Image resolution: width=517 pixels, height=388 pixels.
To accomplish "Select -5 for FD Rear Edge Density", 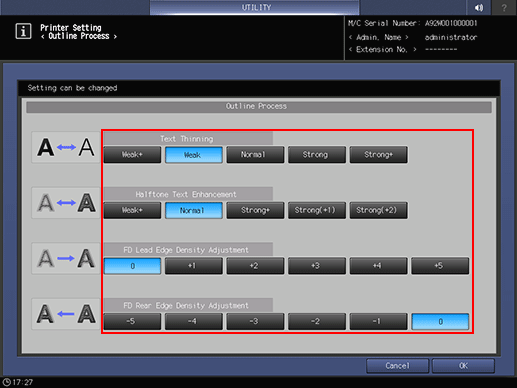I will (132, 321).
